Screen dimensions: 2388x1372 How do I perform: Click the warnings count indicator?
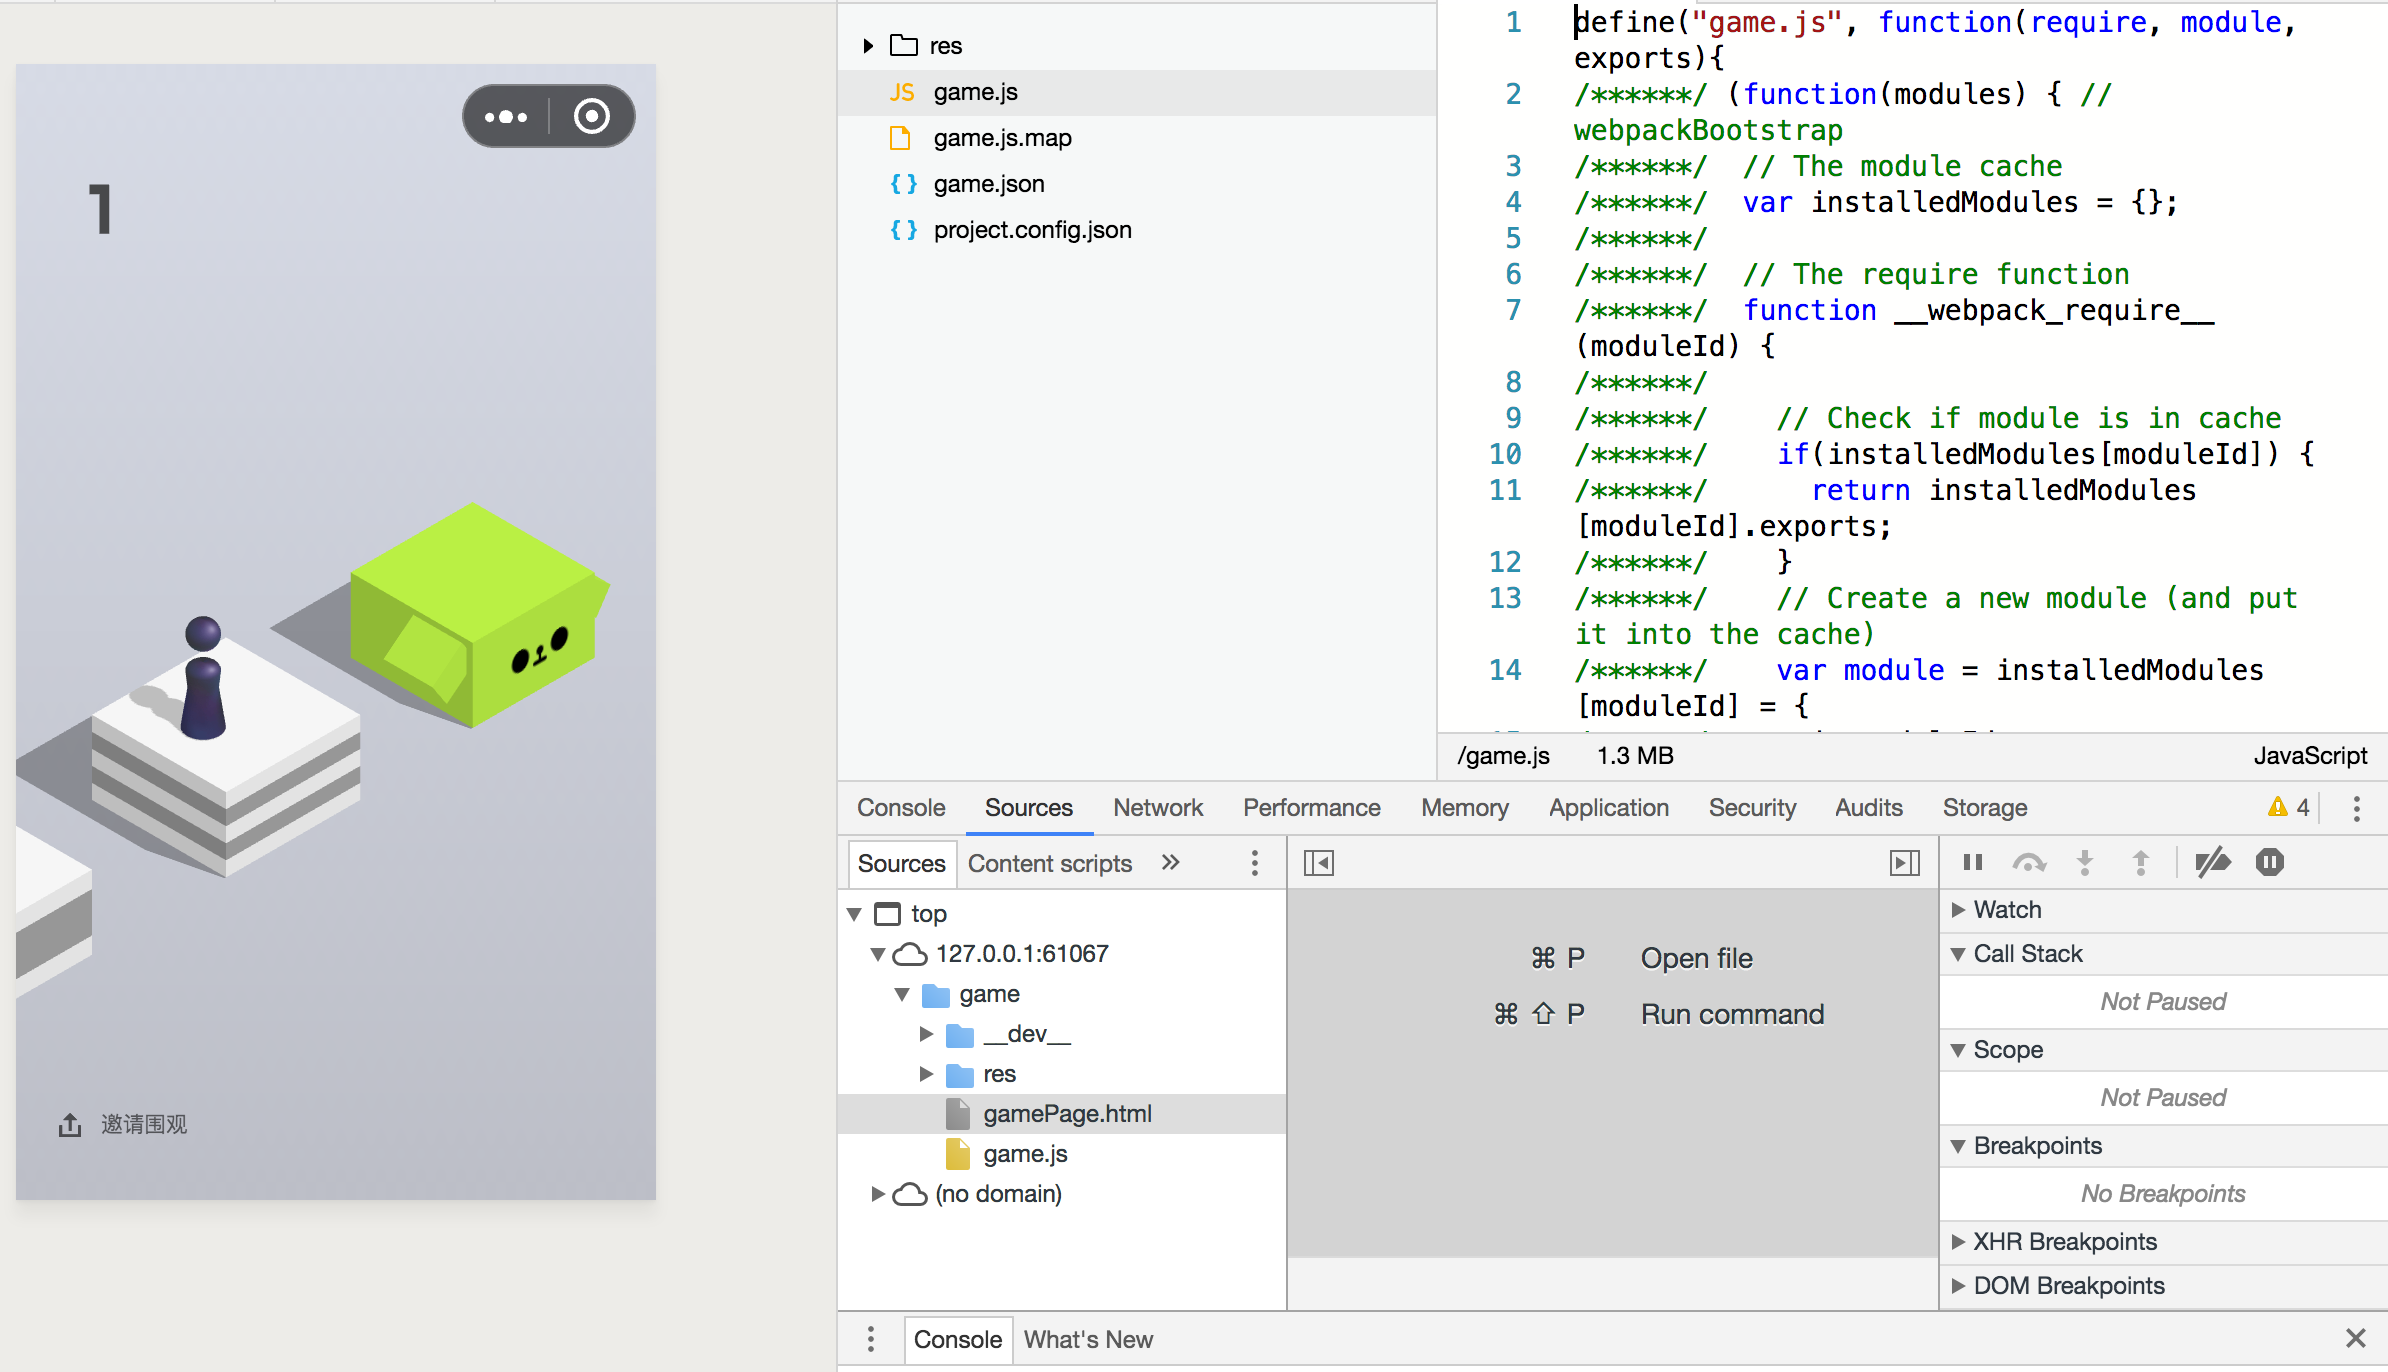[x=2289, y=808]
